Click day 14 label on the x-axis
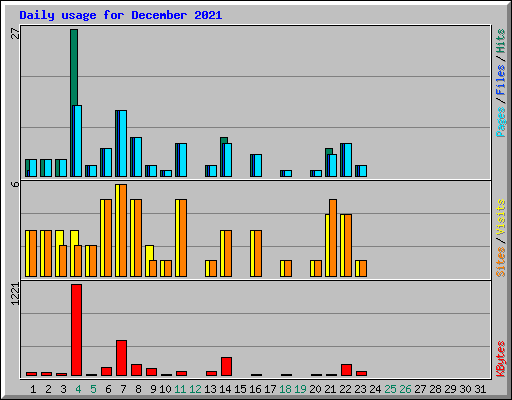 tap(225, 389)
